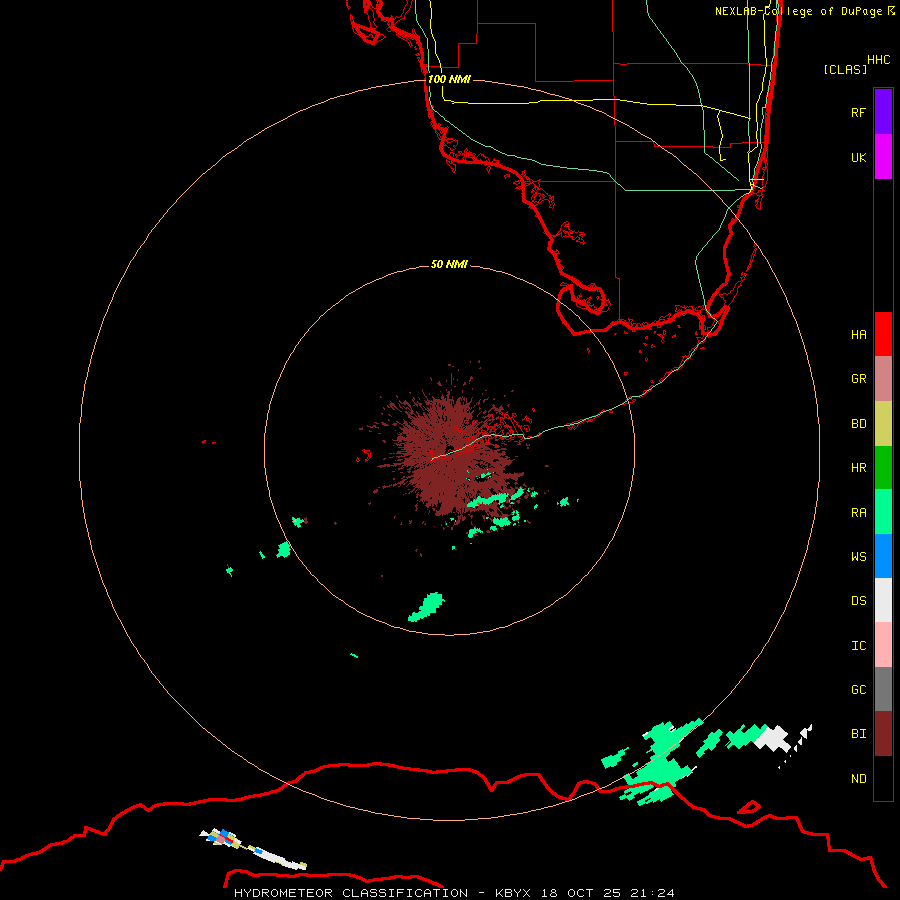
Task: Click the RF legend label
Action: click(858, 112)
